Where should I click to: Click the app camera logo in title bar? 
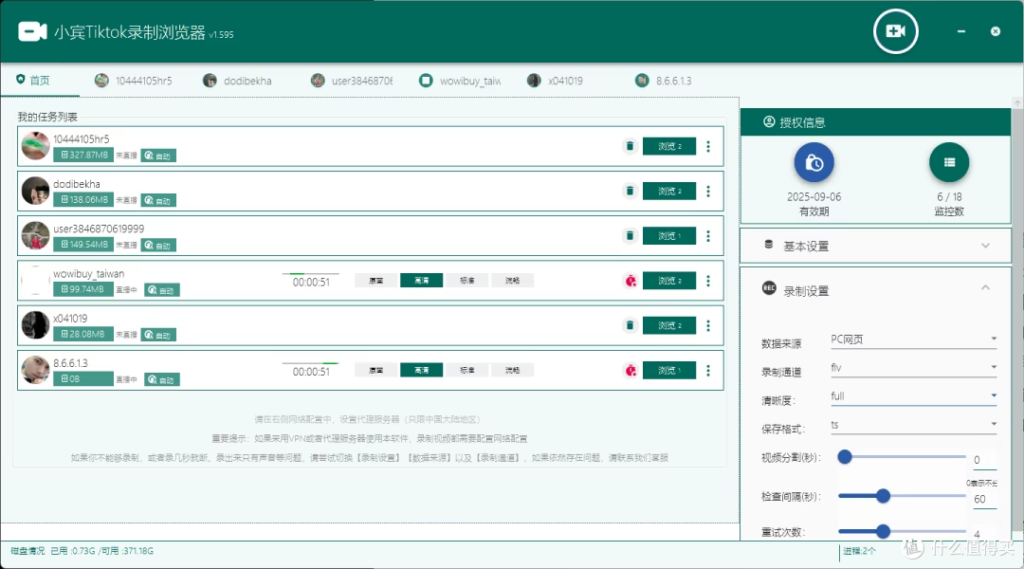coord(32,31)
